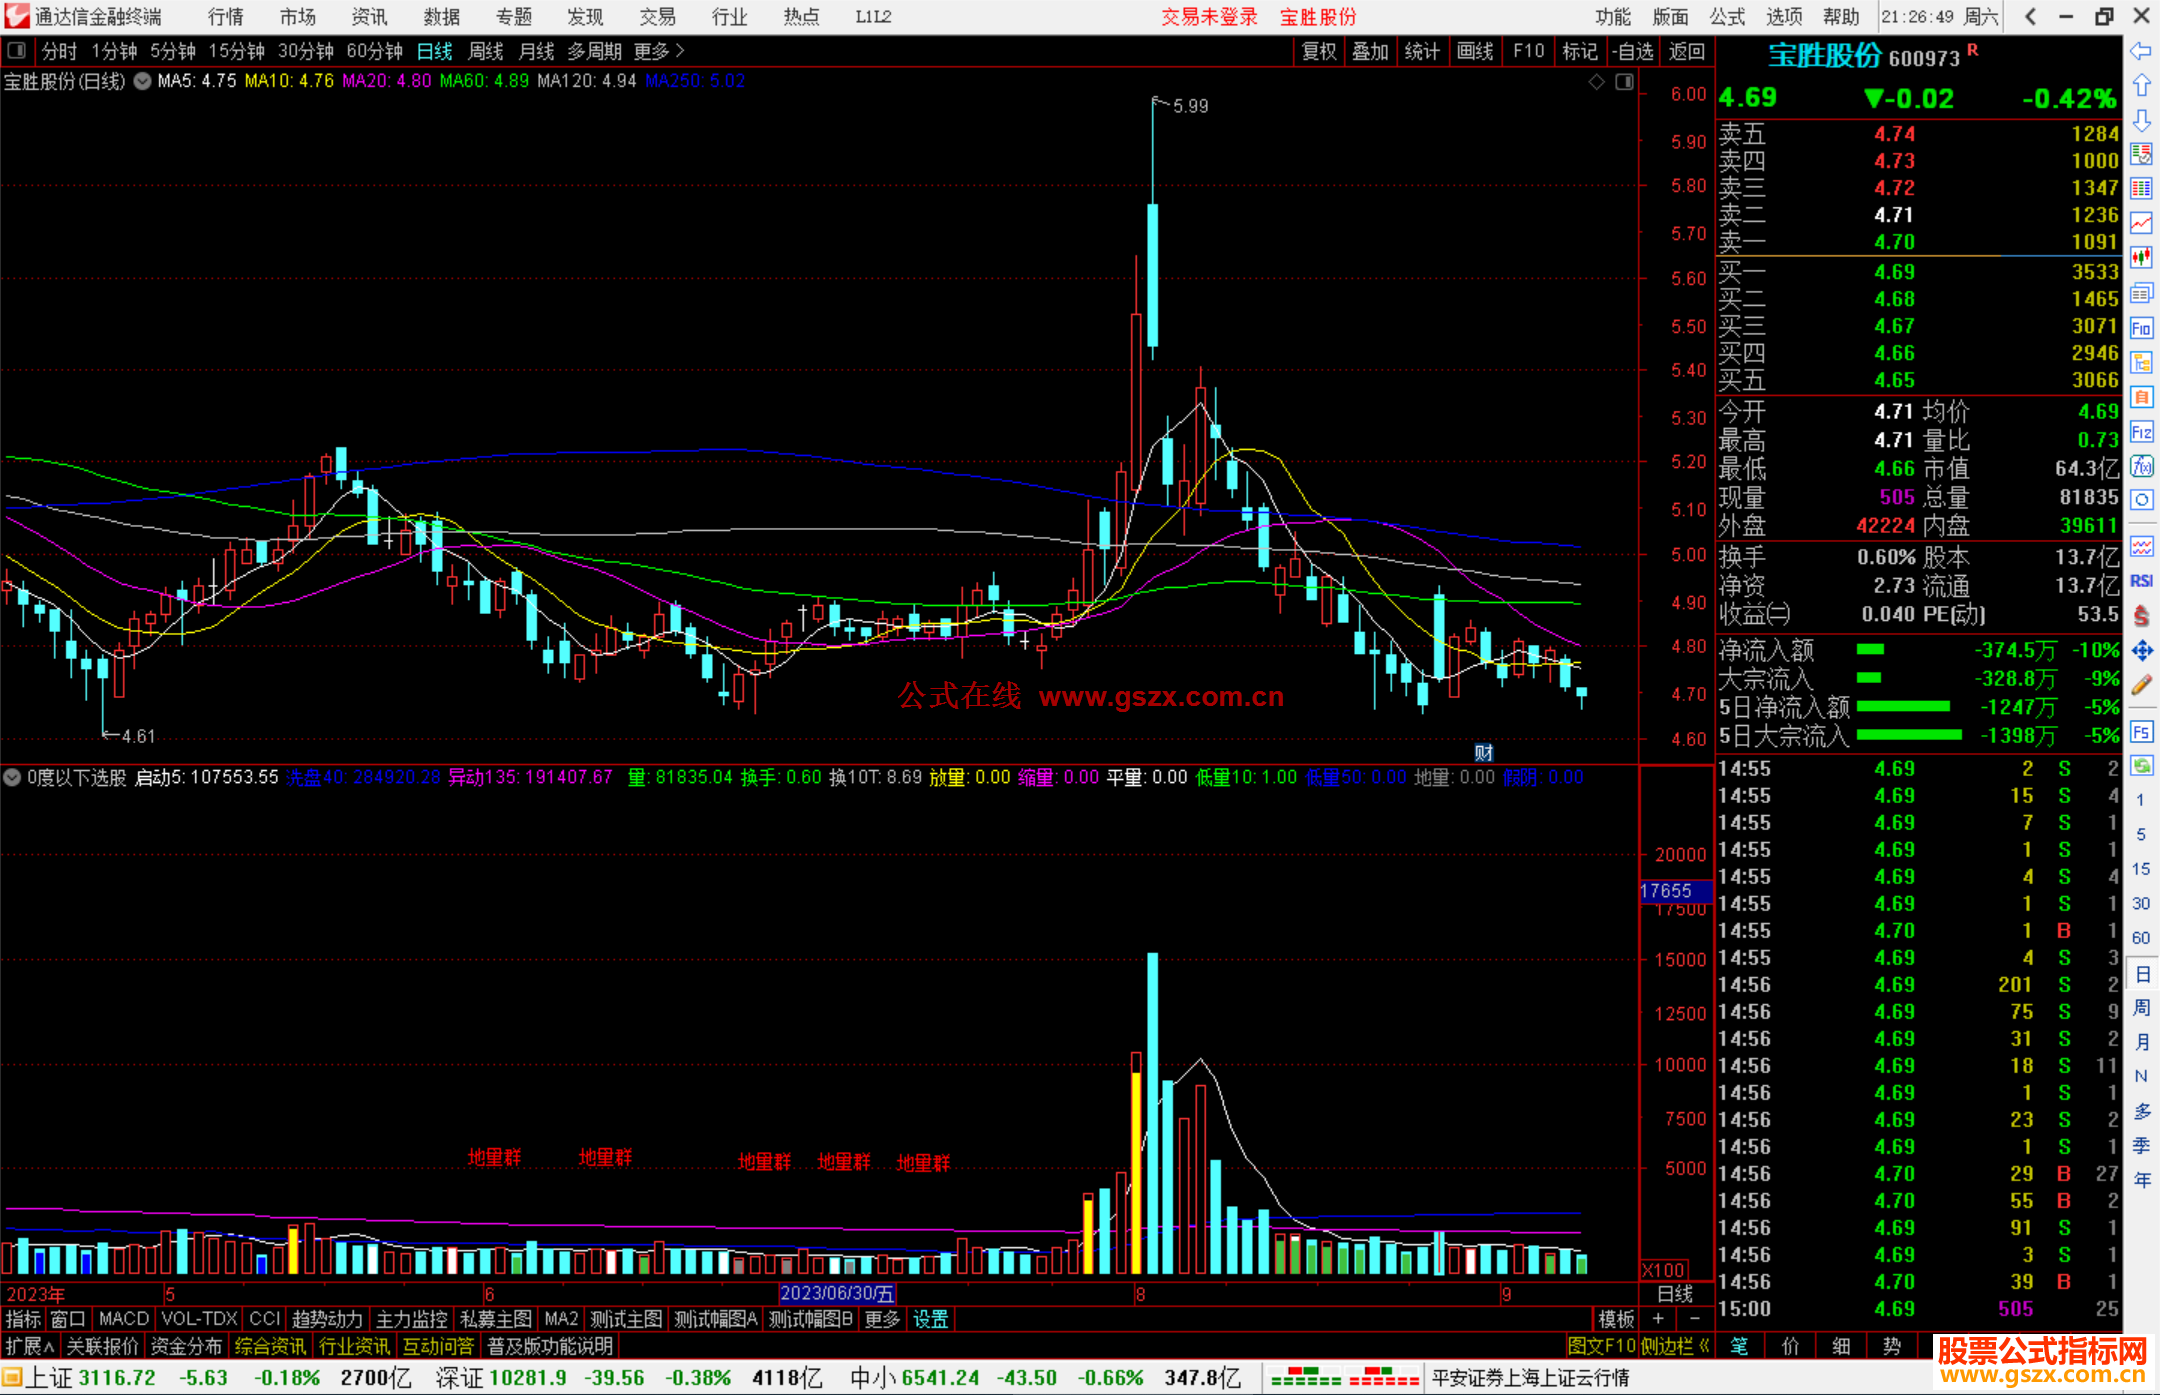The height and width of the screenshot is (1395, 2160).
Task: Click the RSI indicator sidebar icon
Action: tap(2141, 581)
